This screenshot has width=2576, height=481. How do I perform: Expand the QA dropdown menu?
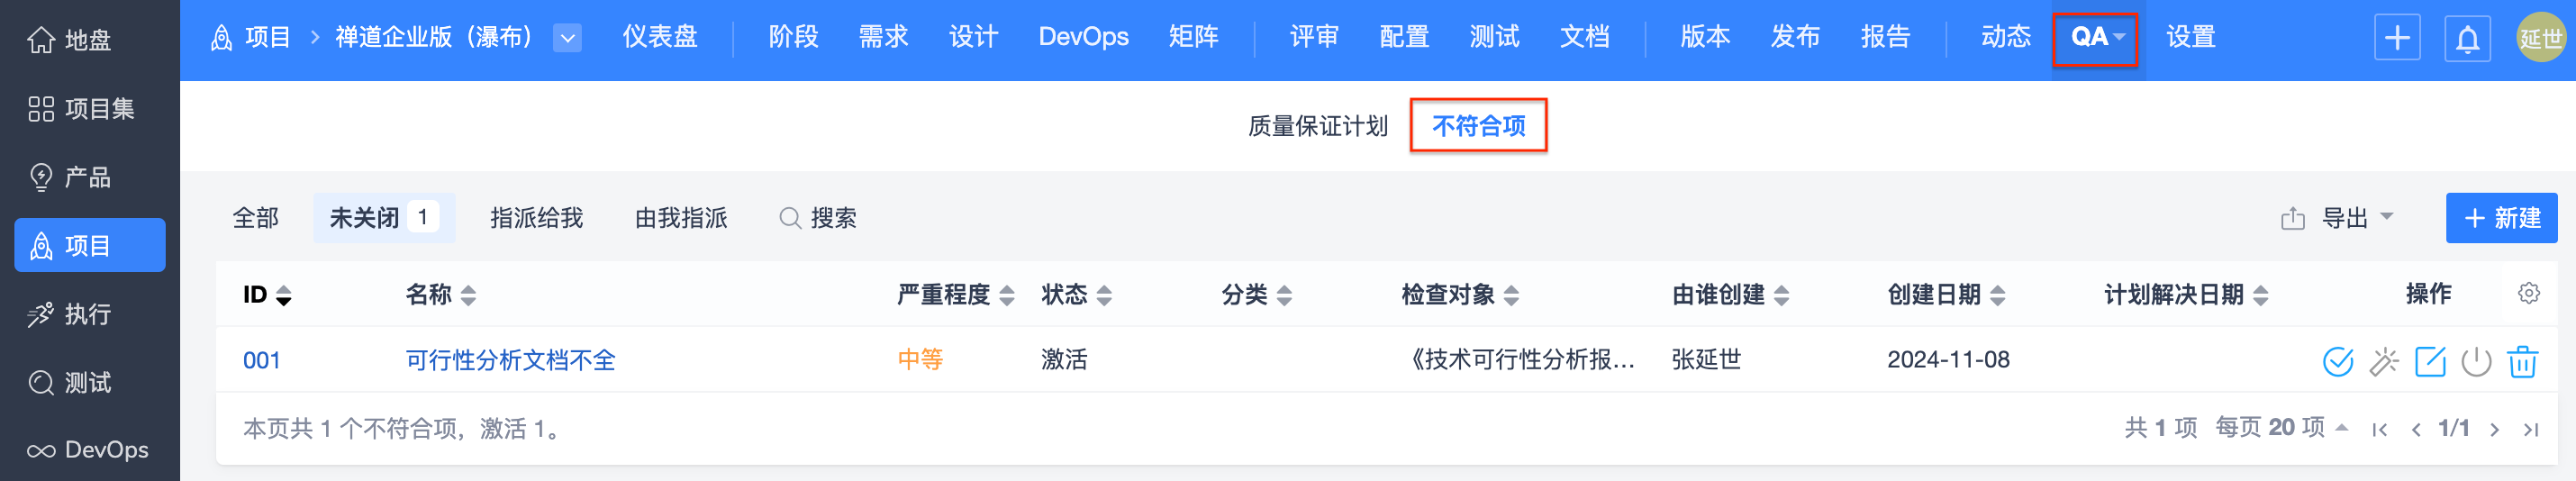(2096, 38)
